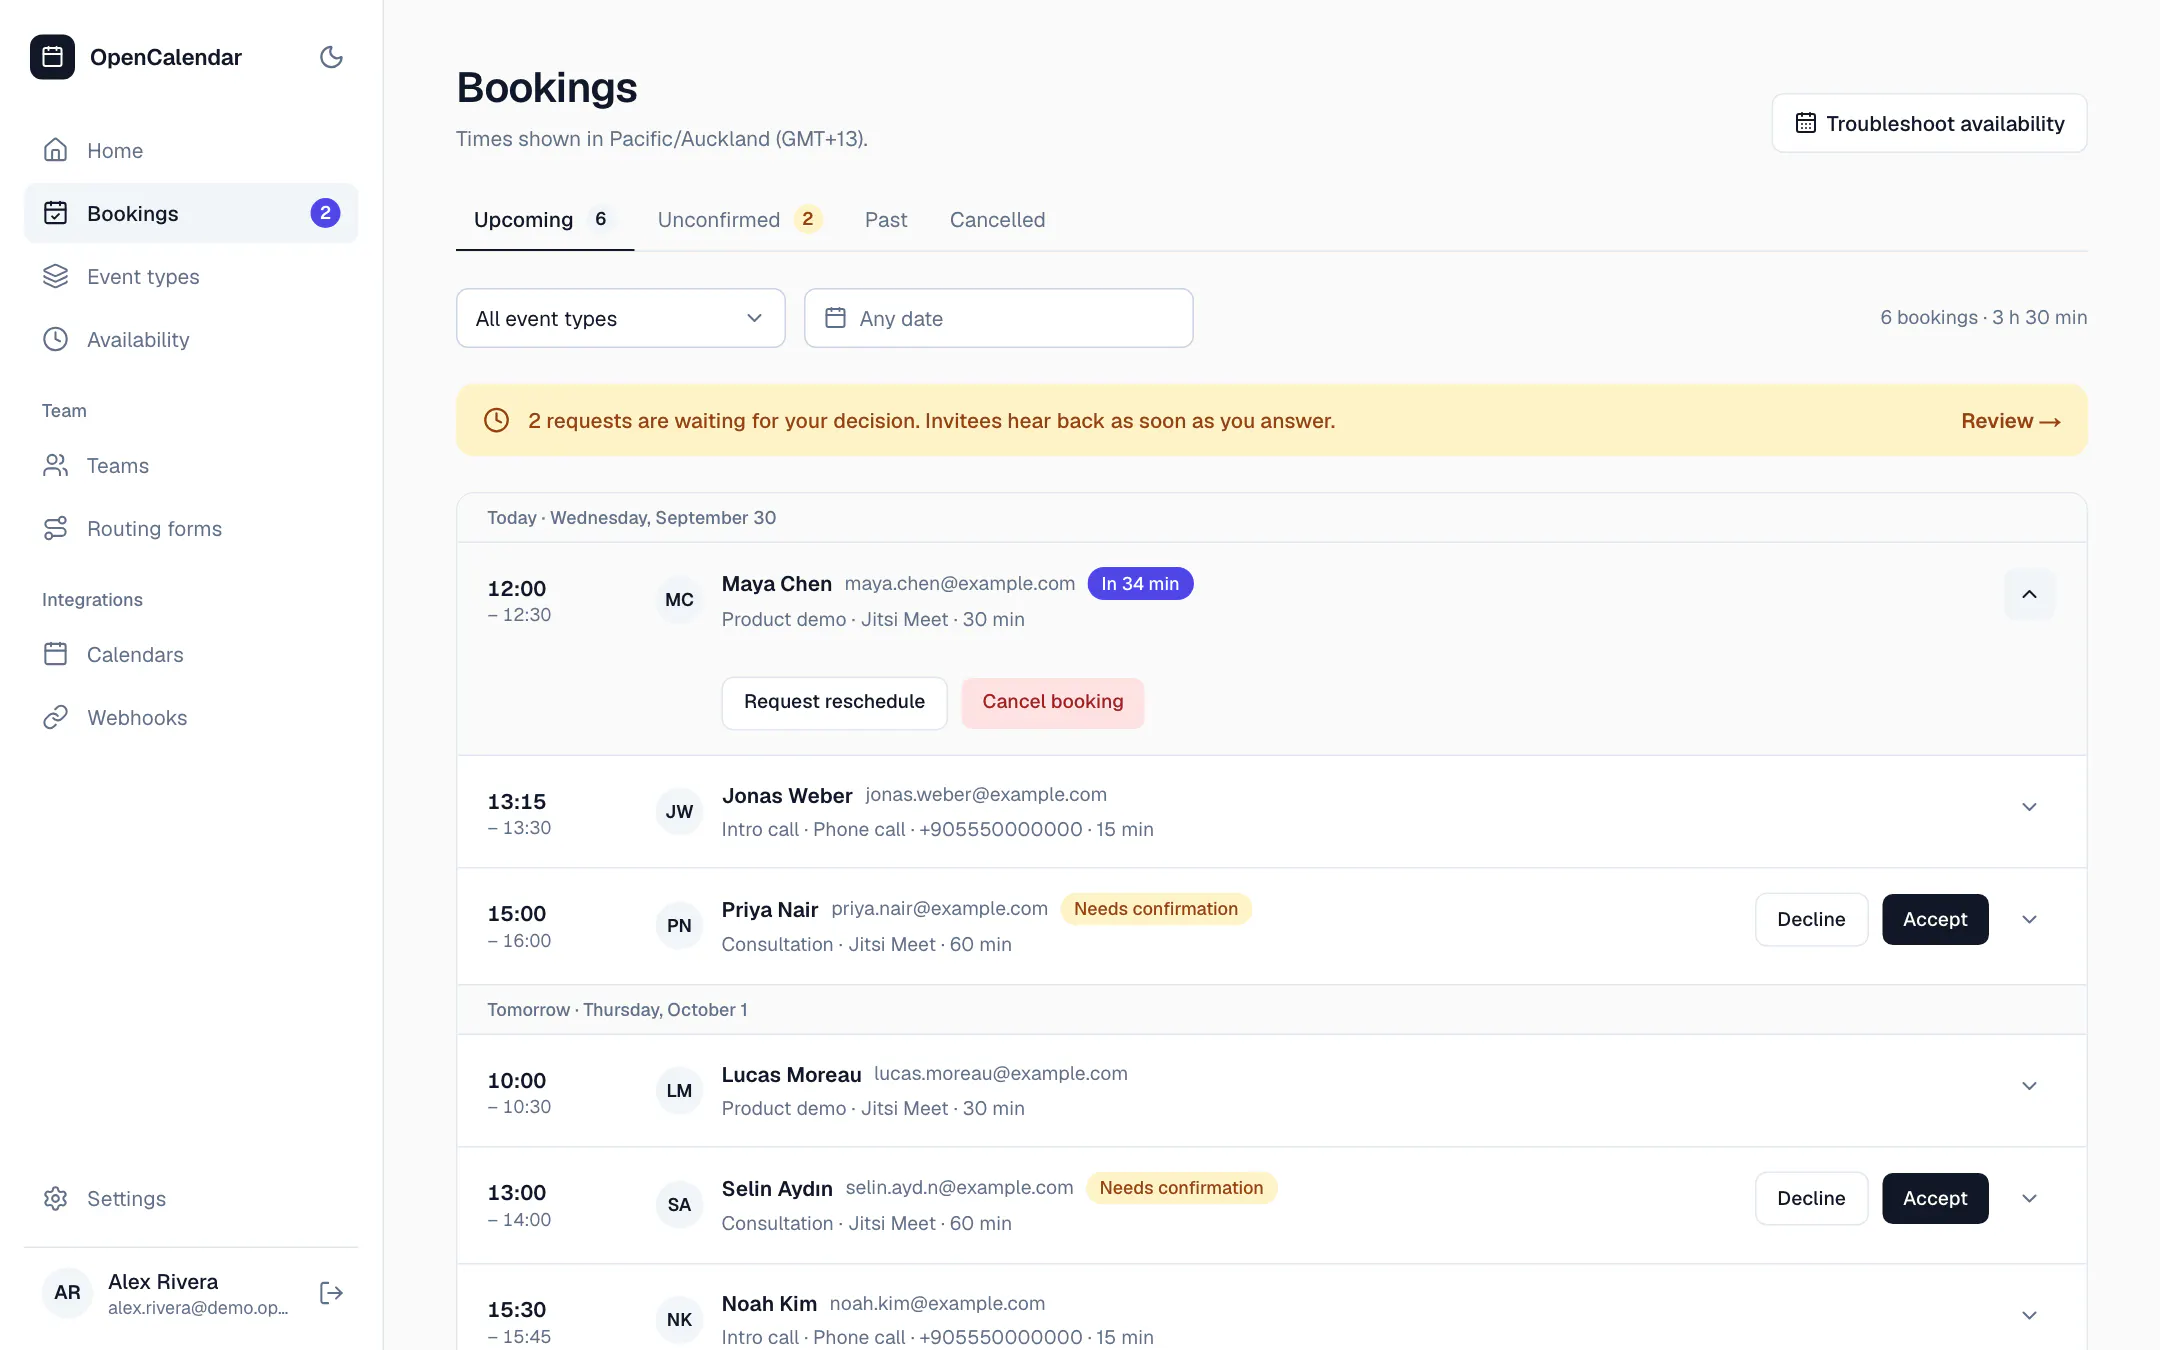Click the Cancel booking button
This screenshot has width=2160, height=1350.
(x=1052, y=702)
